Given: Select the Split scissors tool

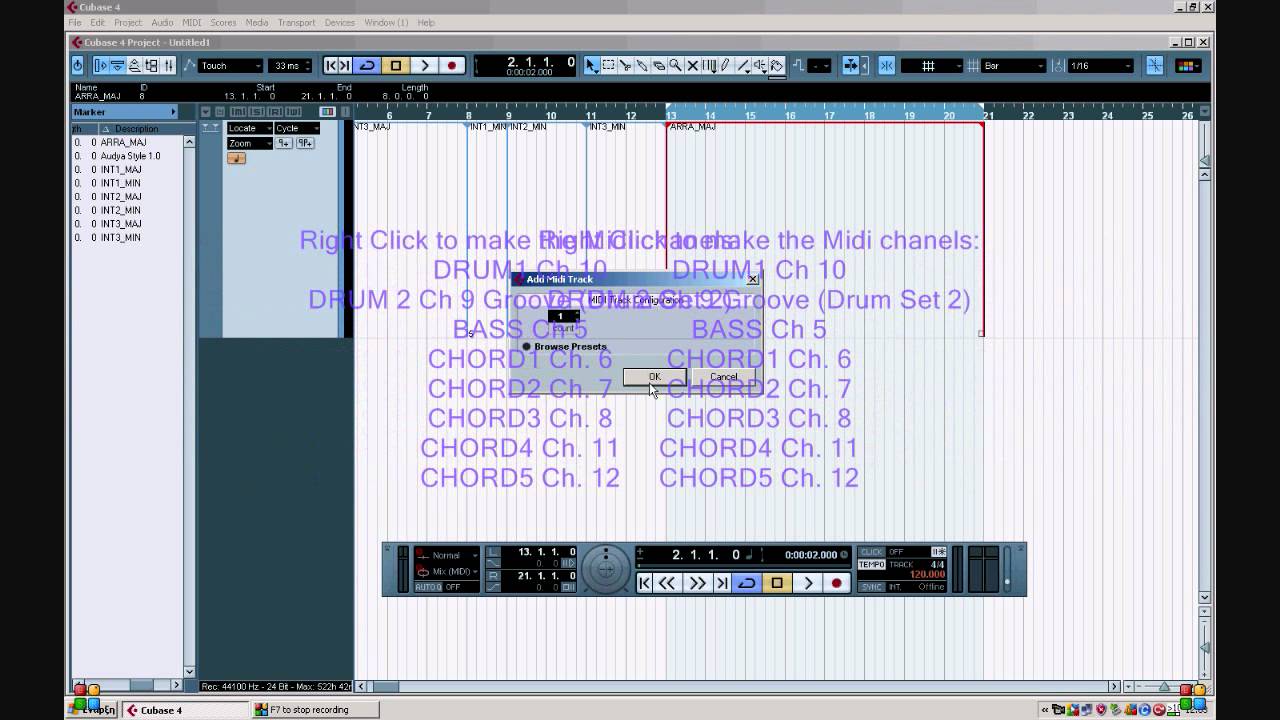Looking at the screenshot, I should pos(625,66).
